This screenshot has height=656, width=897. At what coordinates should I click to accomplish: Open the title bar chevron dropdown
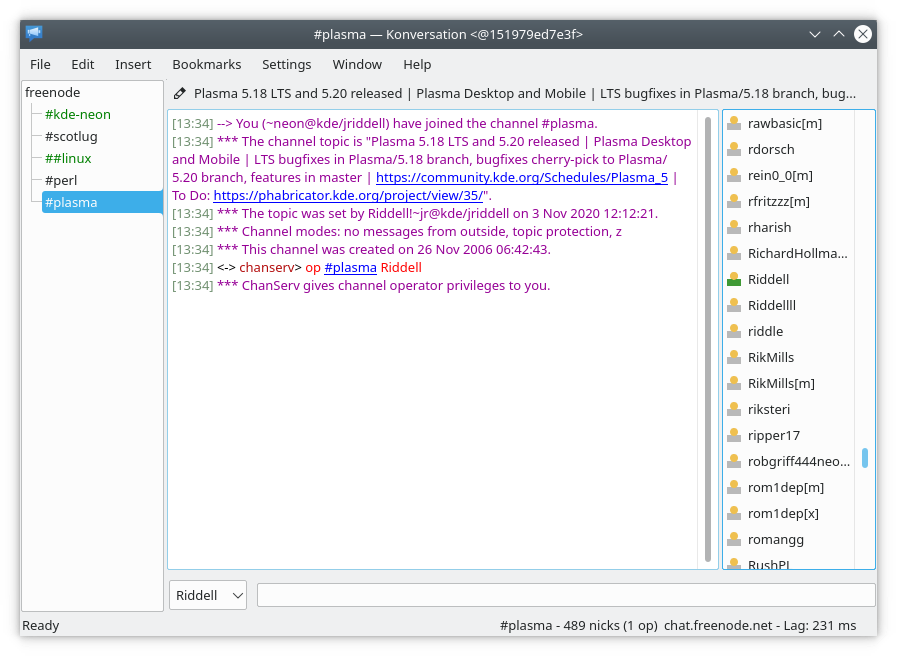(815, 33)
